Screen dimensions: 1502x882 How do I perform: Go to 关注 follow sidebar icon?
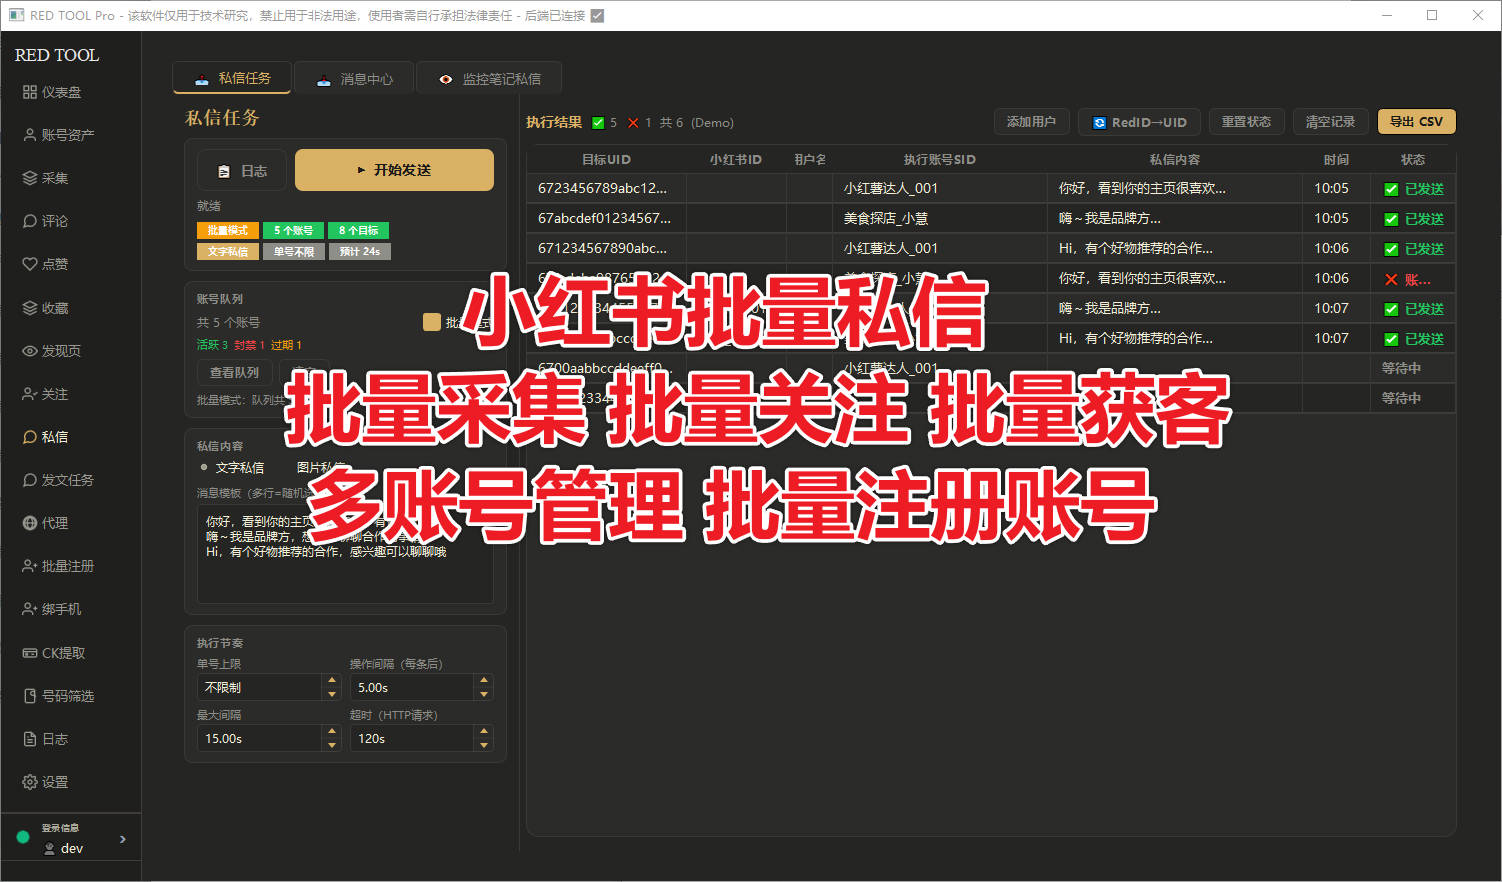[x=30, y=394]
